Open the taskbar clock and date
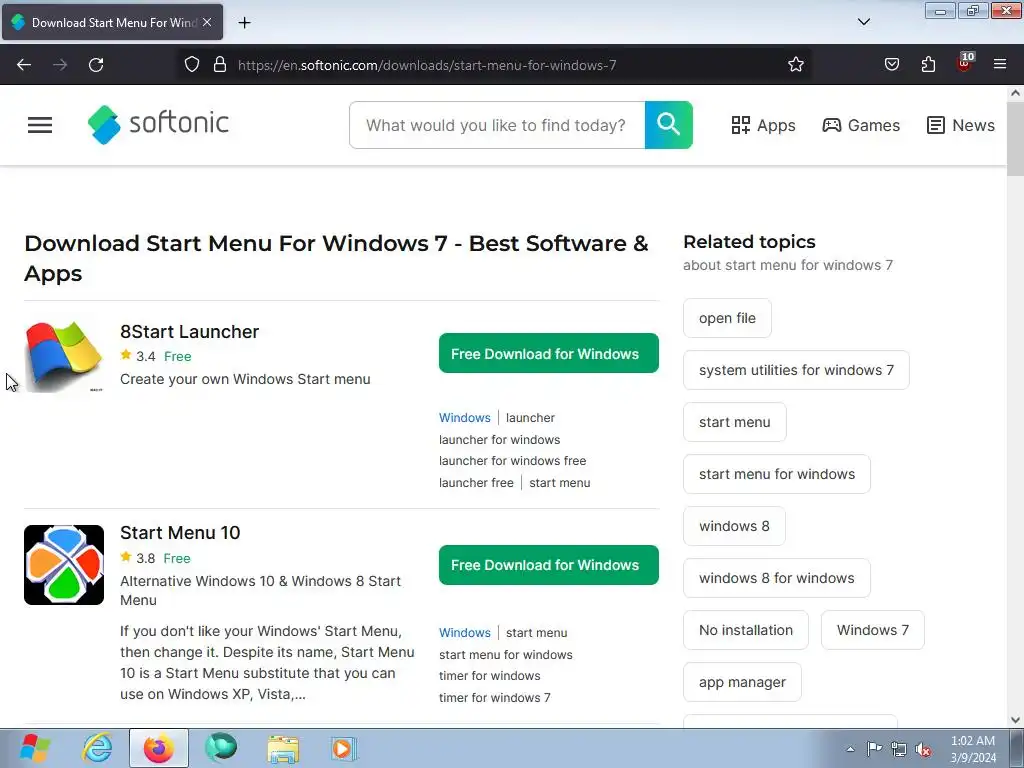 pyautogui.click(x=973, y=749)
